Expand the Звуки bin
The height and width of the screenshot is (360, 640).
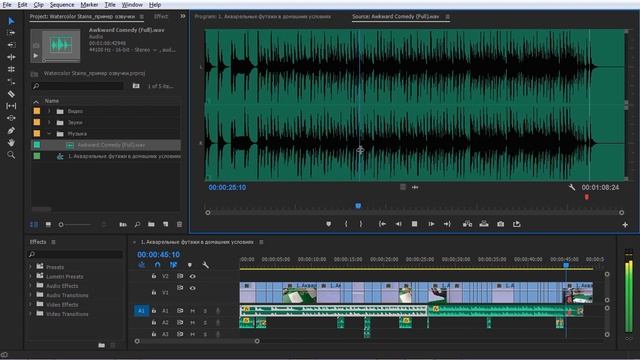[x=49, y=122]
